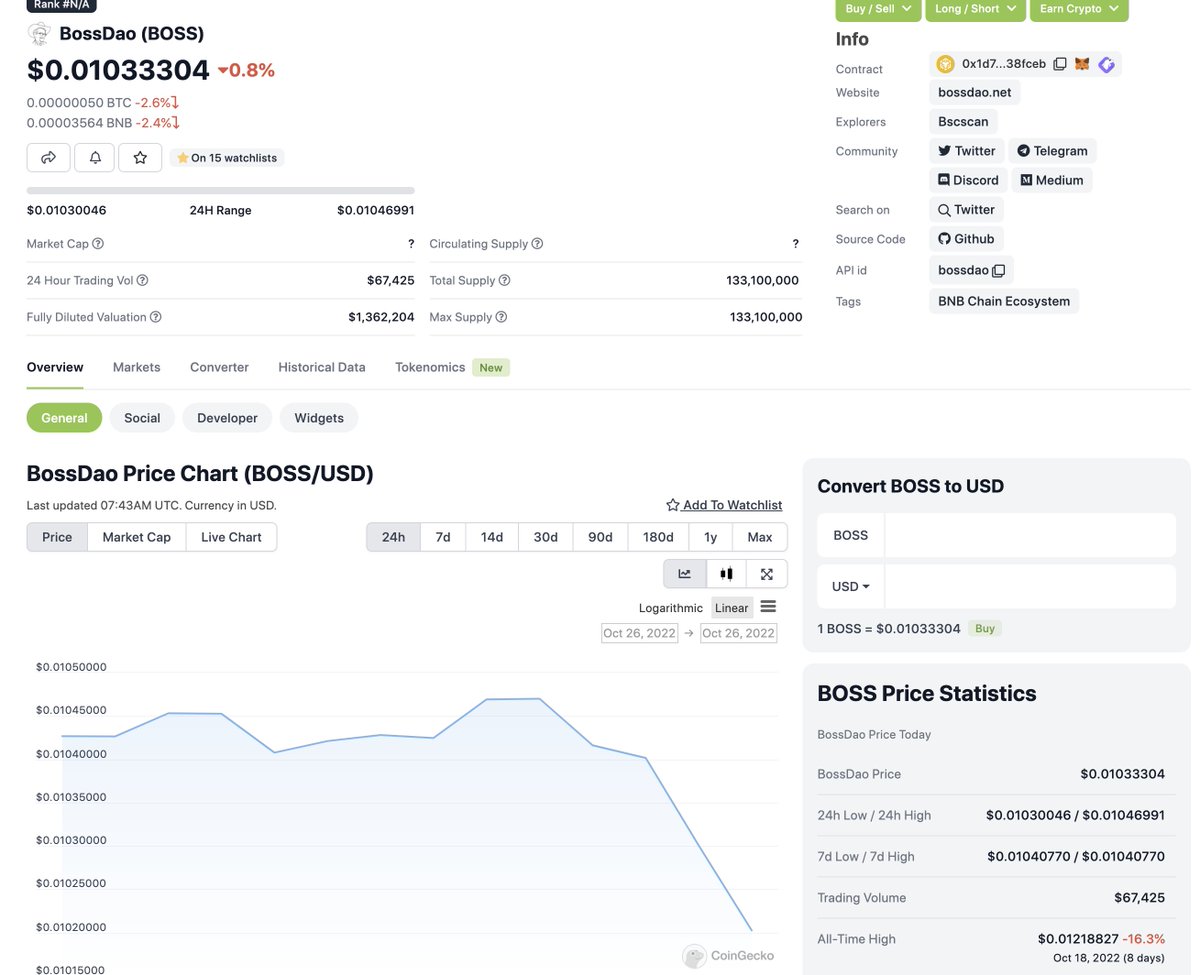Select the 90d time range

600,537
